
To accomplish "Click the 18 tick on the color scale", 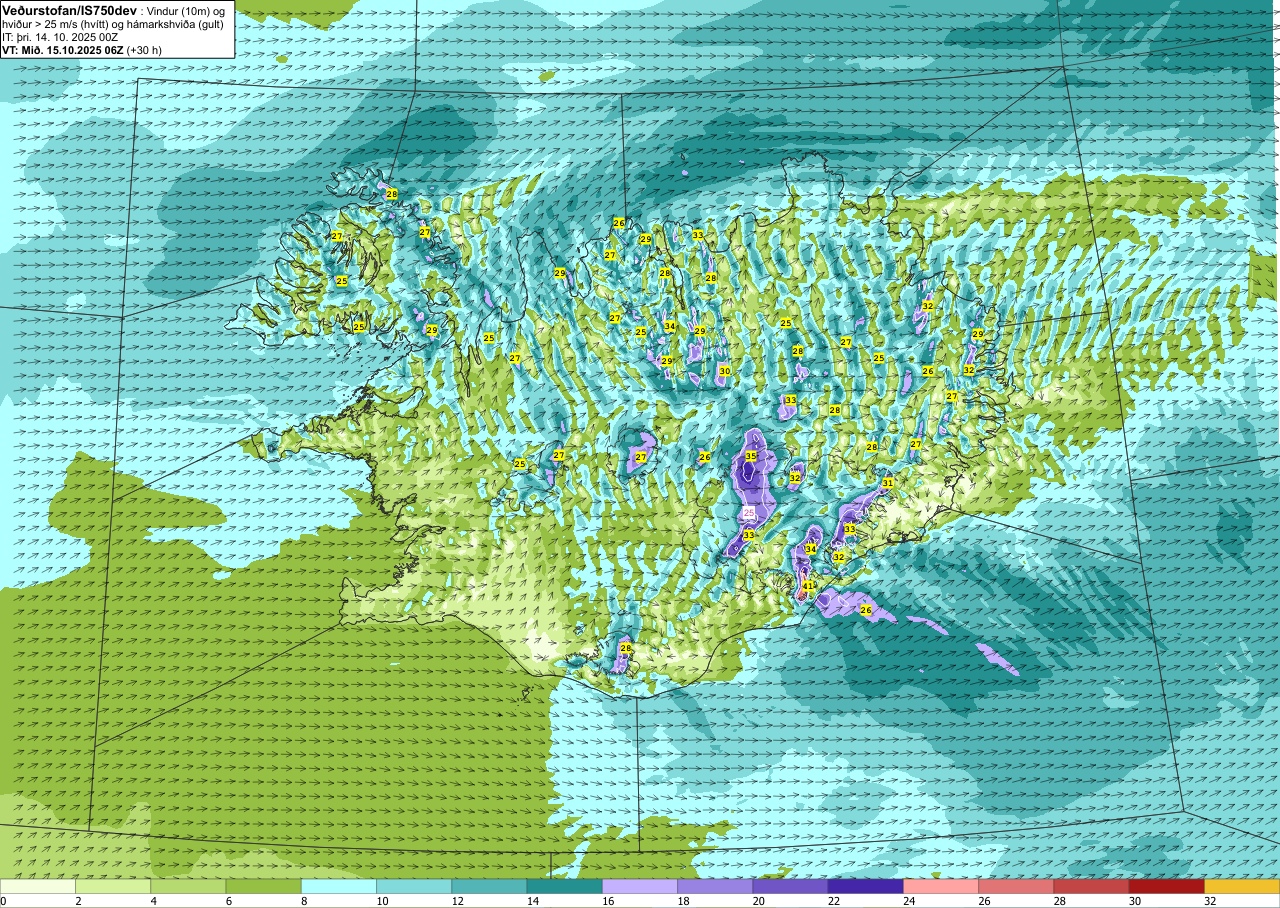I will (x=682, y=901).
